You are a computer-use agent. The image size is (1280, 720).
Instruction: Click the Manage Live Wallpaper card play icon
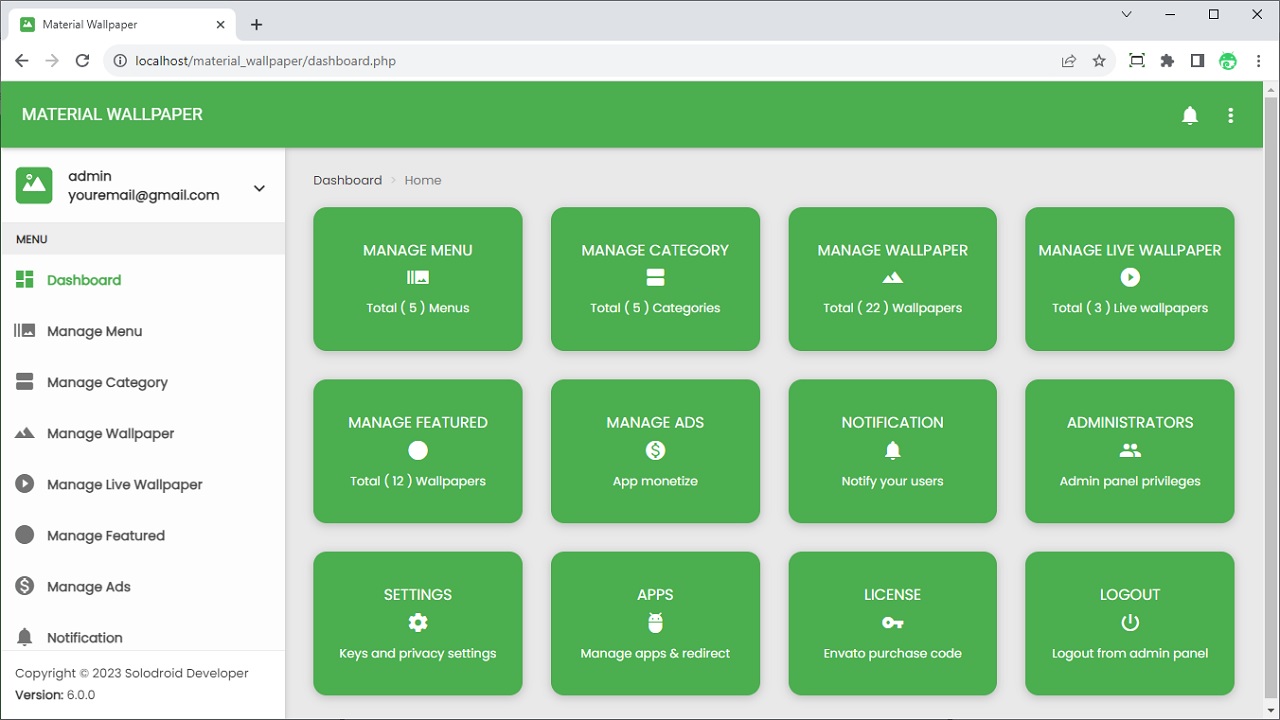click(1130, 278)
